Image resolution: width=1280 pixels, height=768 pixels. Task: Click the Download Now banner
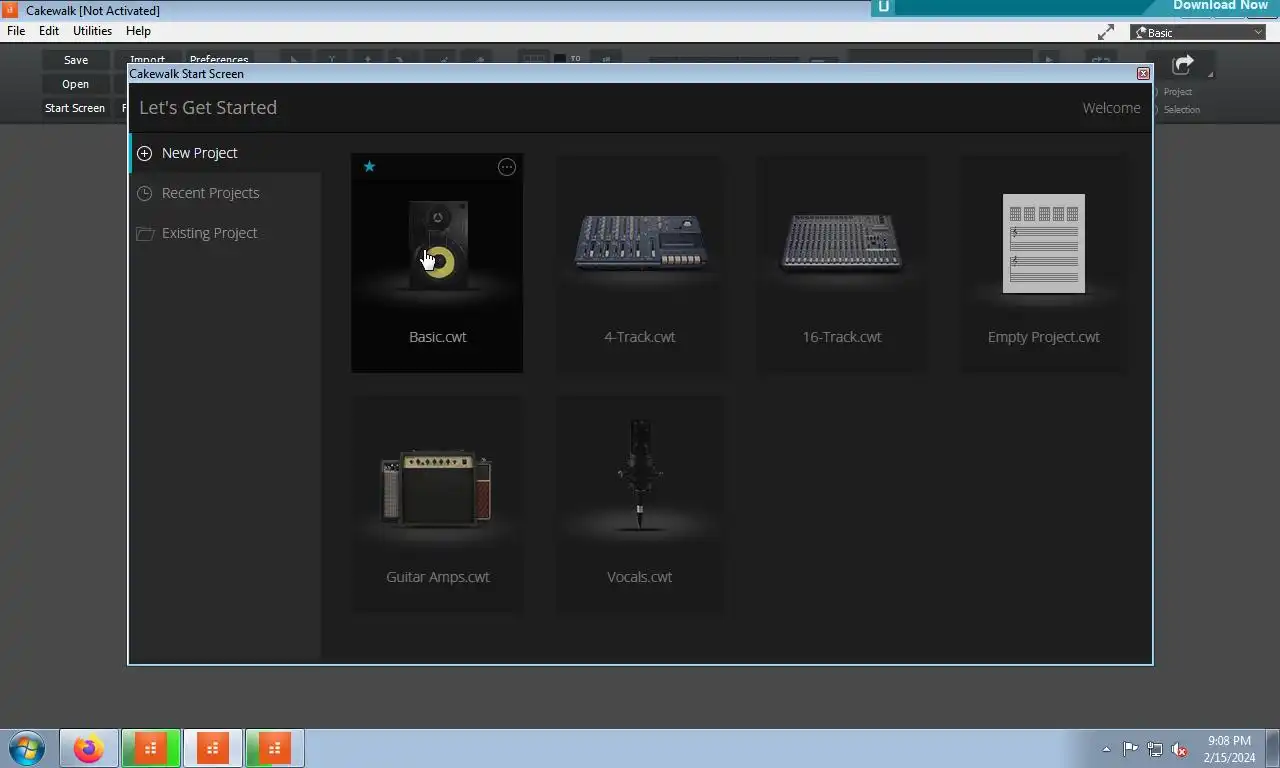1220,6
